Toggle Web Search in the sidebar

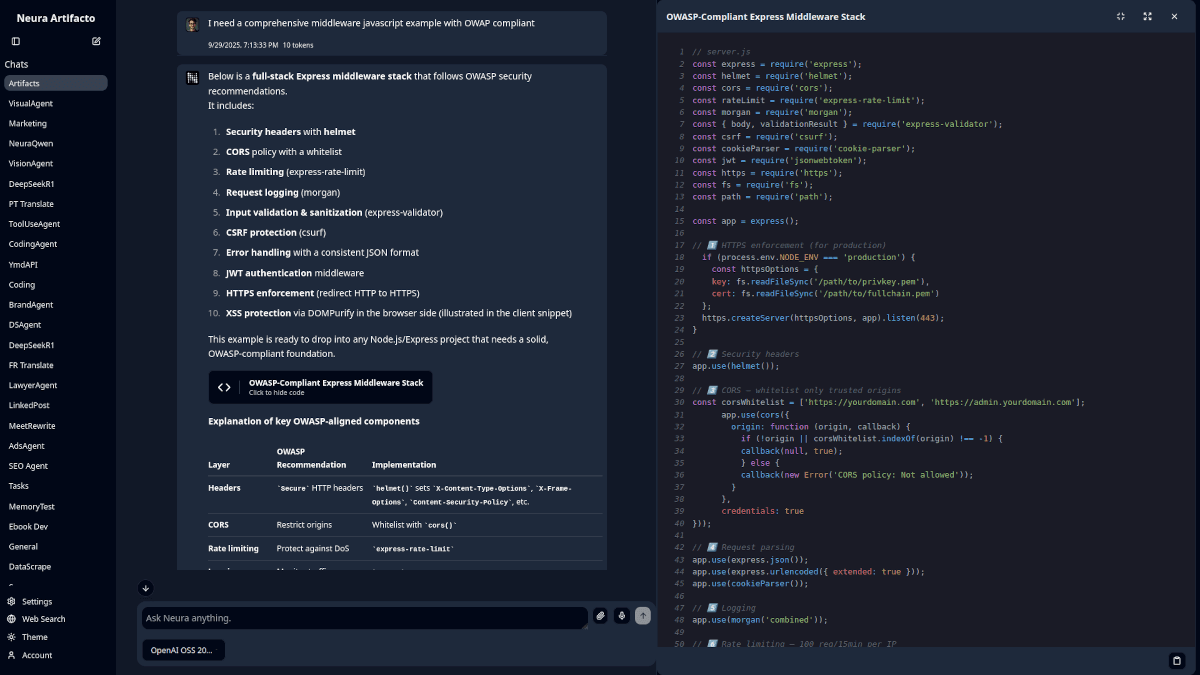tap(43, 619)
